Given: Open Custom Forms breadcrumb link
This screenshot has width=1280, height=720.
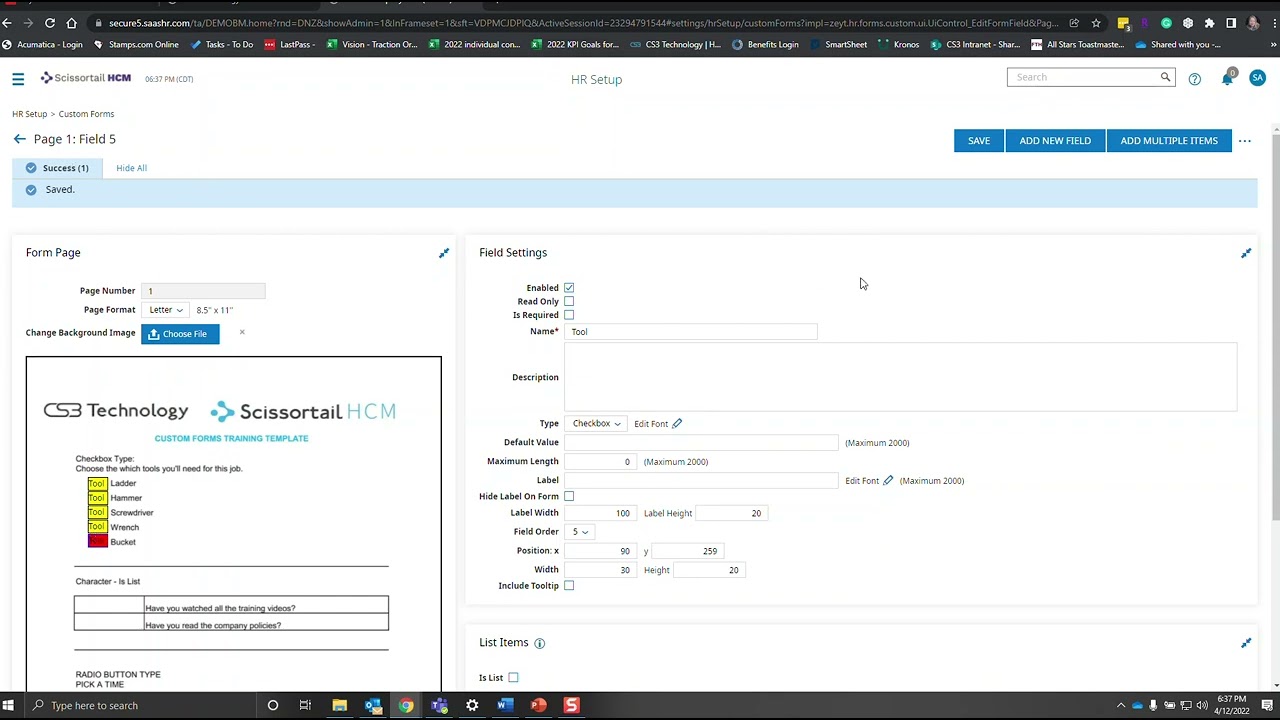Looking at the screenshot, I should [86, 114].
